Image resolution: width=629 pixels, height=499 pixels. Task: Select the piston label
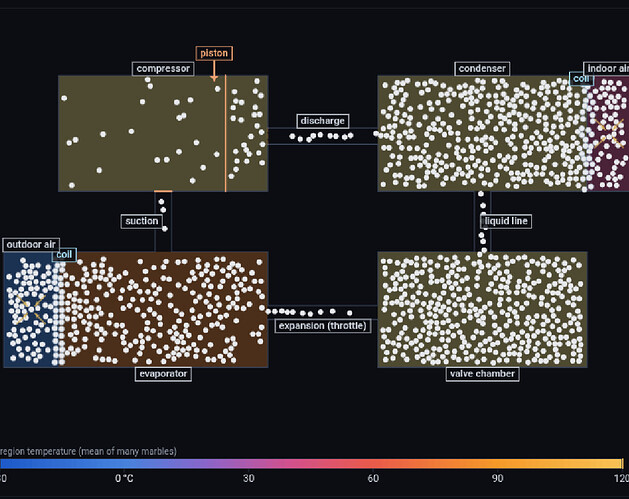click(x=214, y=53)
